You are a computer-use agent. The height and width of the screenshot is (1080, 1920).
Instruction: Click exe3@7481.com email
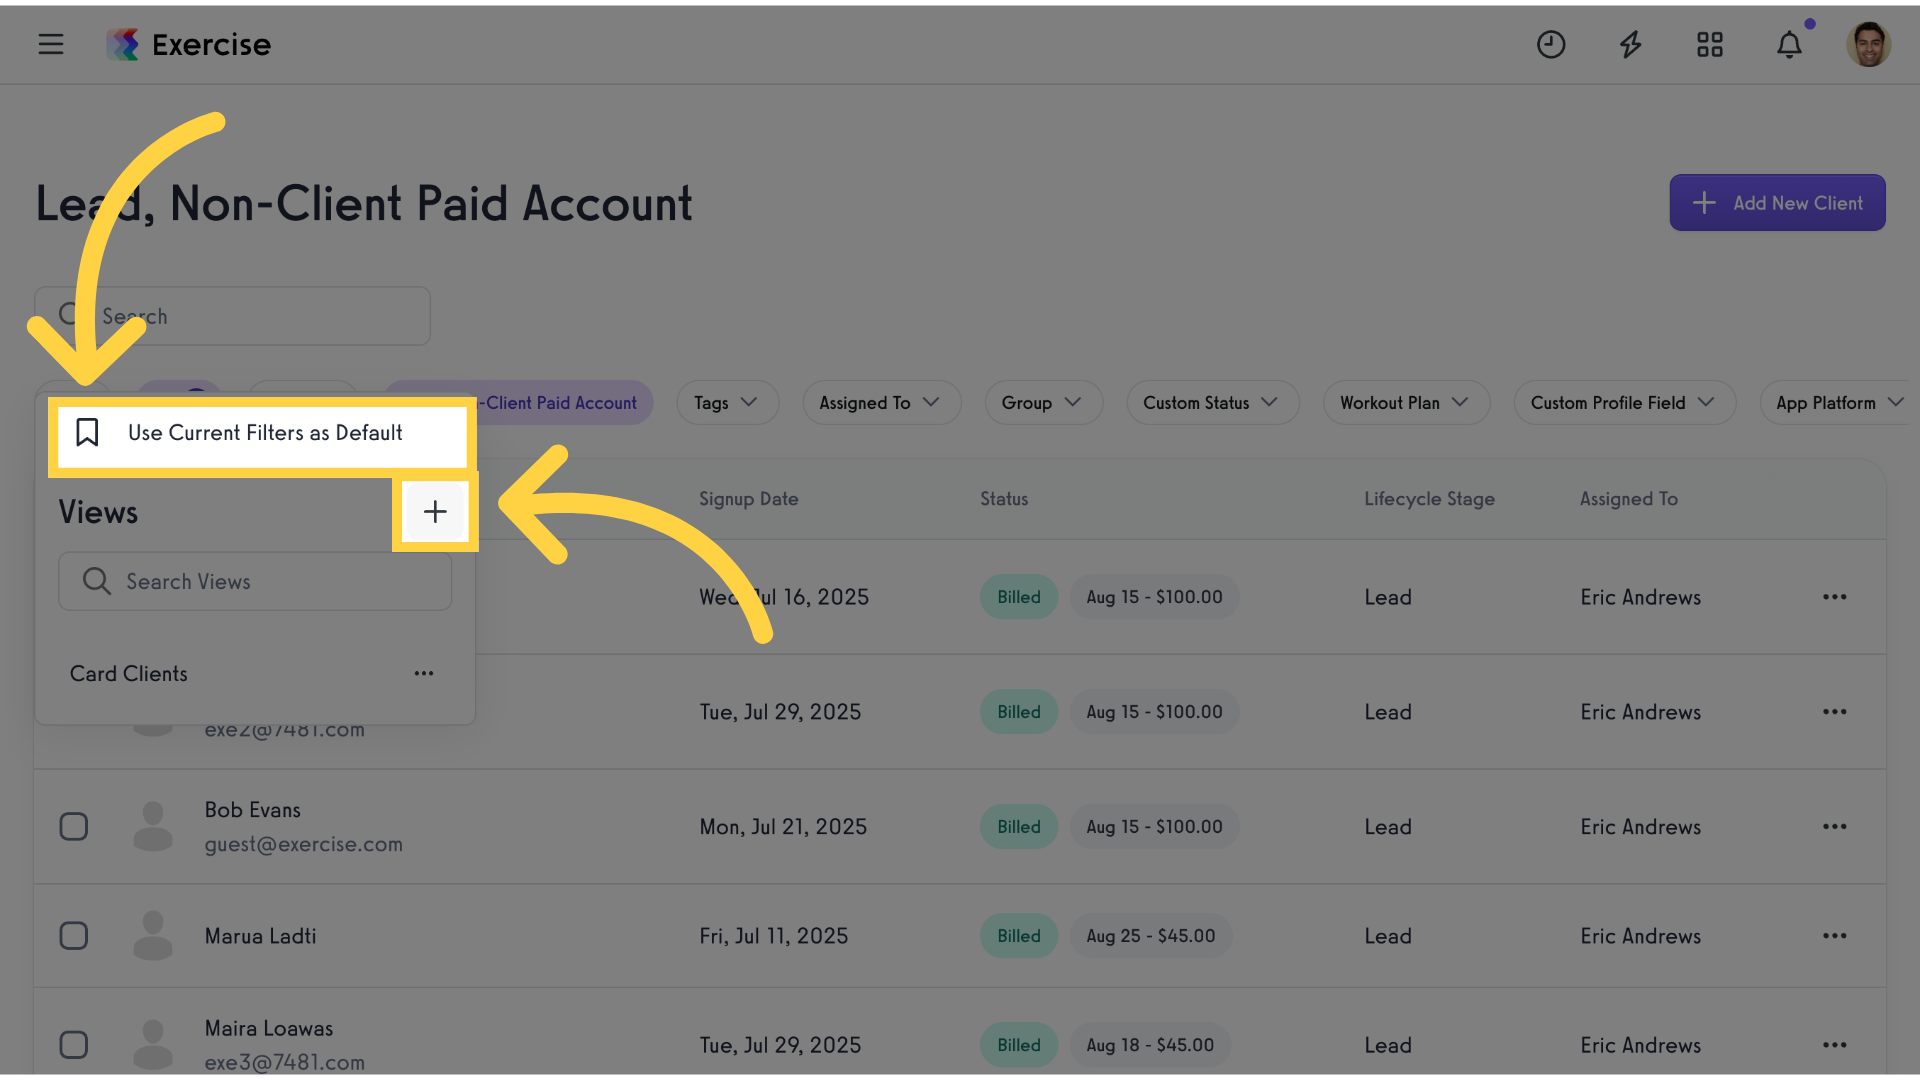coord(285,1062)
